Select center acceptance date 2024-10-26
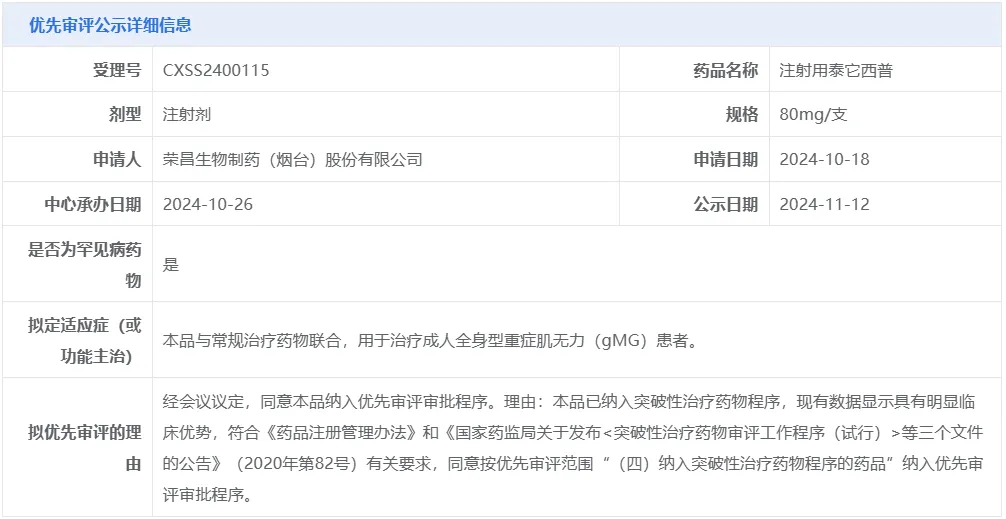Image resolution: width=1006 pixels, height=519 pixels. pos(208,204)
